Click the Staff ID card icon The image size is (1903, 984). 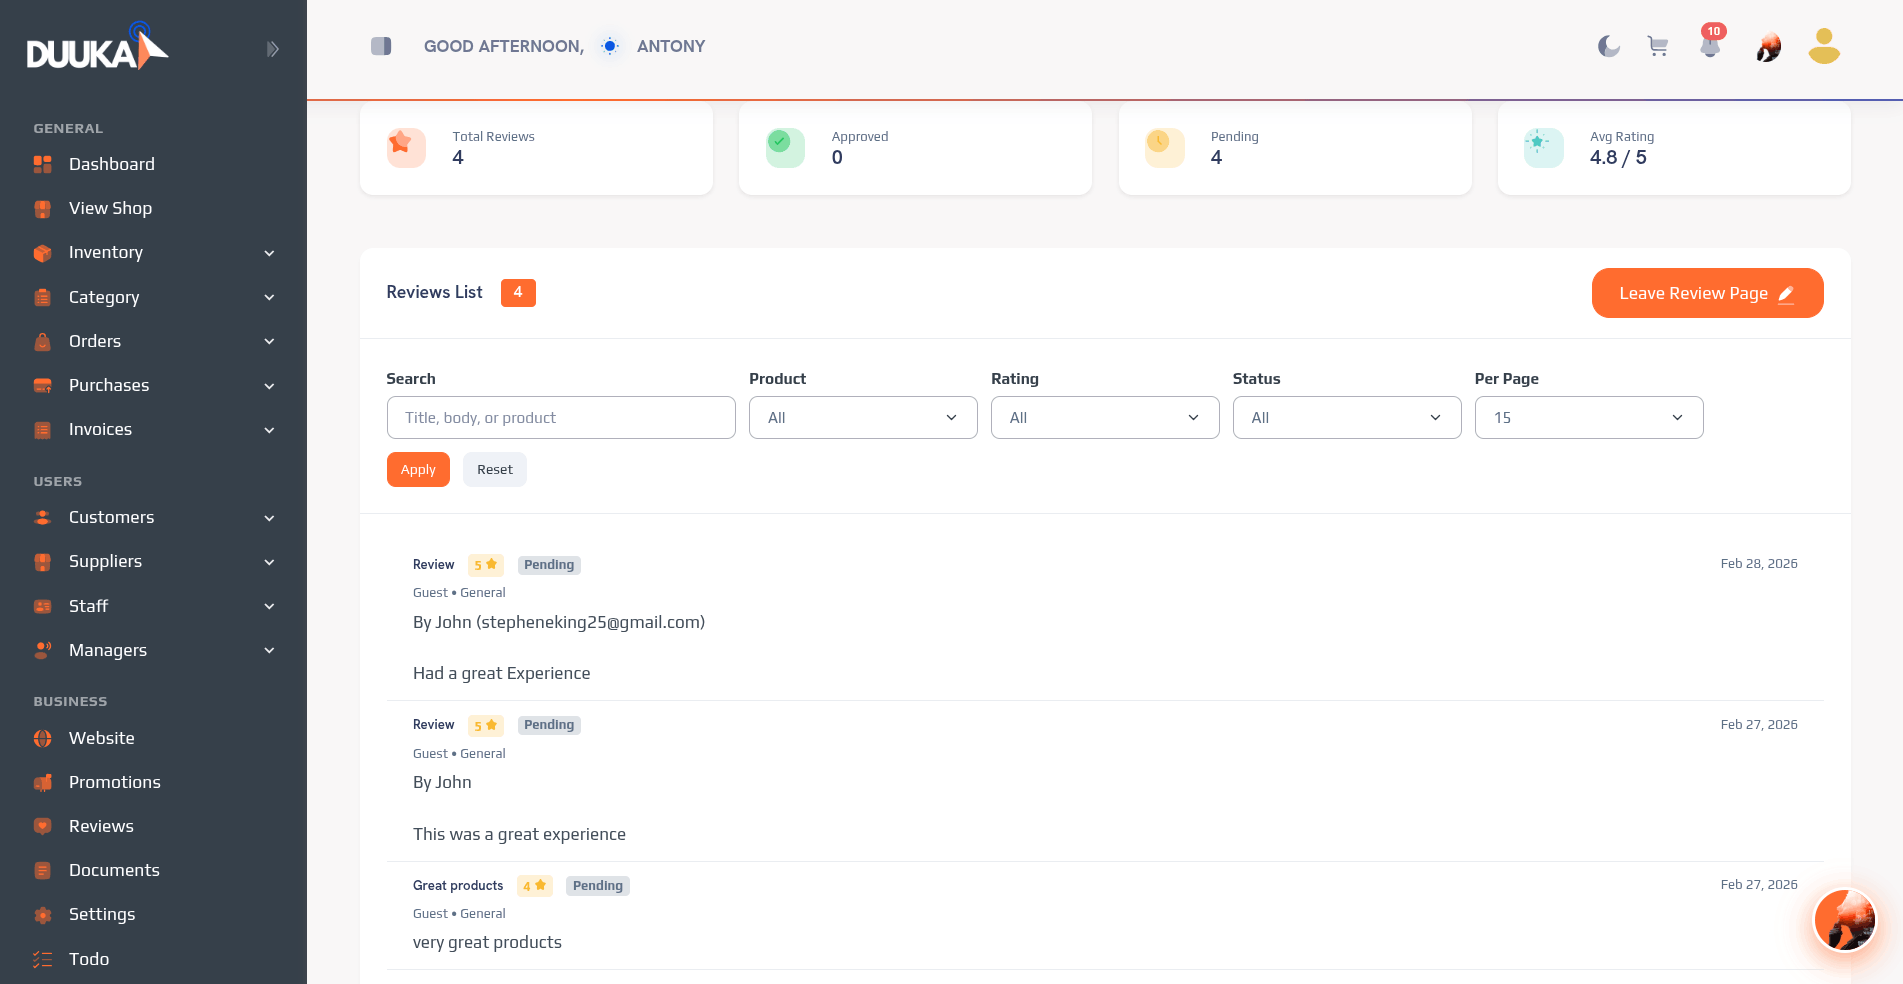tap(42, 606)
